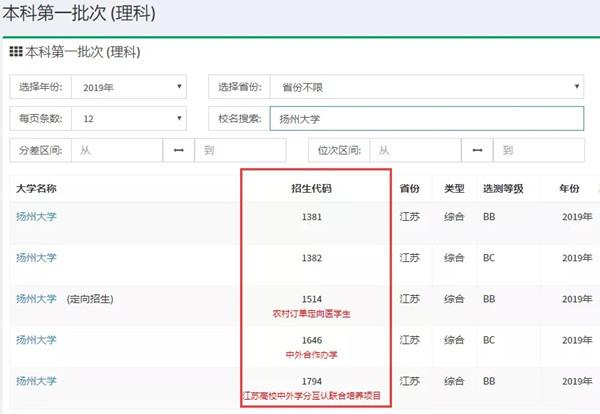Select the code cell 1381
600x414 pixels.
click(x=312, y=217)
